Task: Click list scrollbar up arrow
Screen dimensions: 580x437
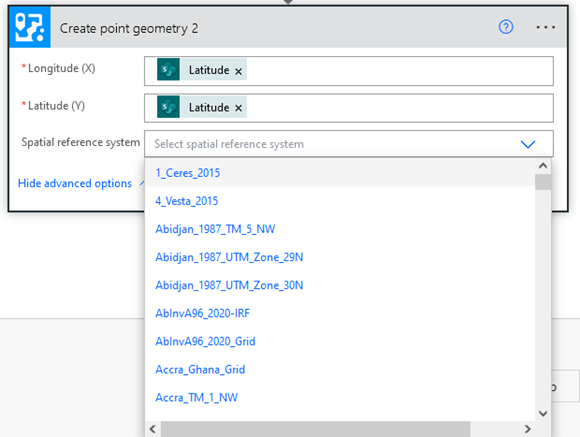Action: click(543, 166)
